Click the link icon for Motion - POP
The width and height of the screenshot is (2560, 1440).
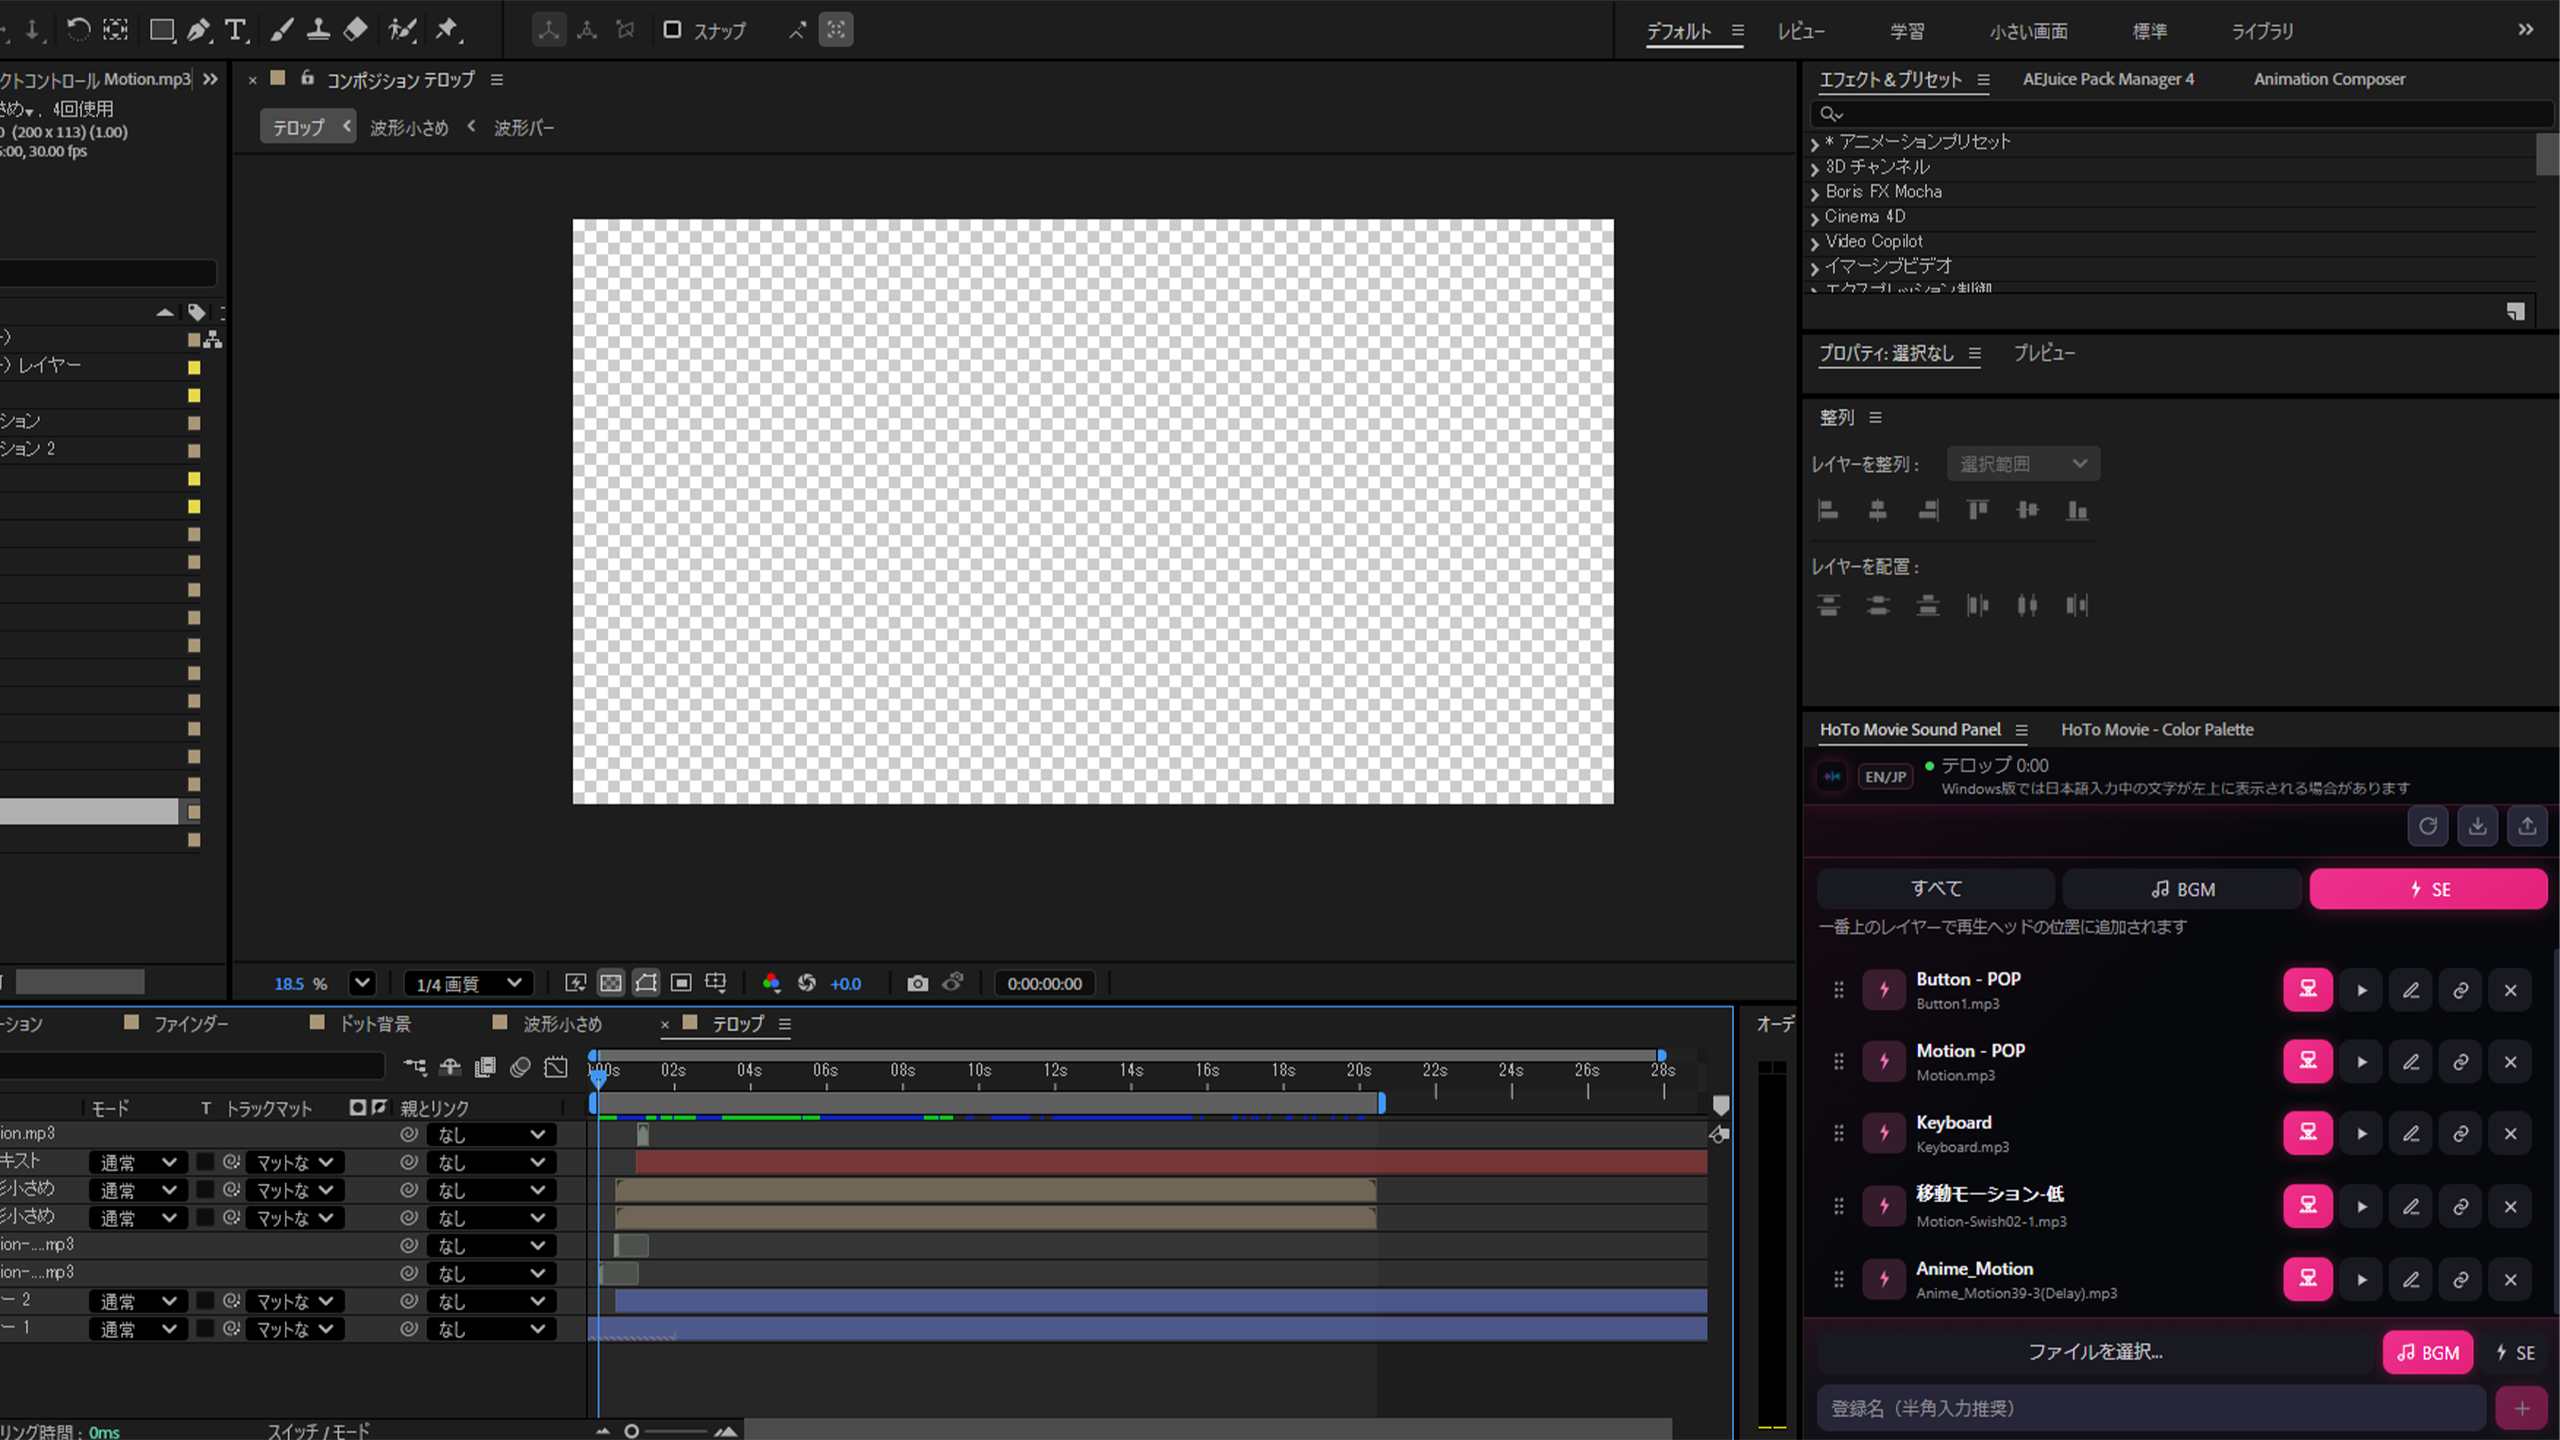click(x=2461, y=1061)
